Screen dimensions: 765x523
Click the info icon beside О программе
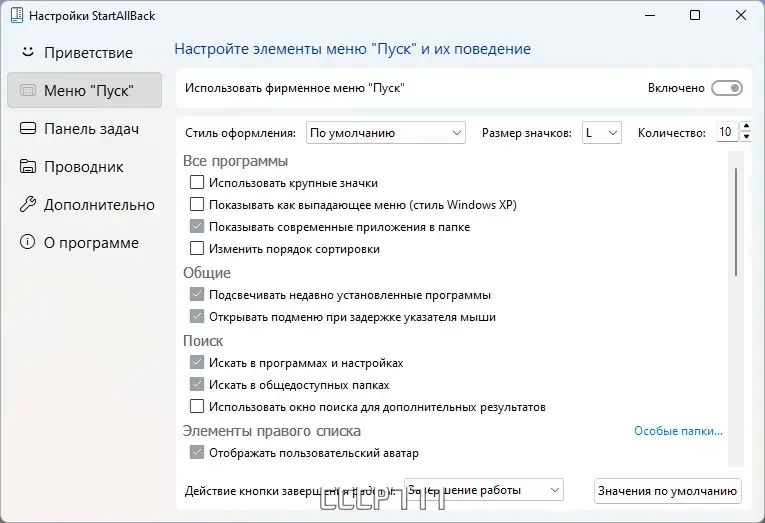pos(28,242)
